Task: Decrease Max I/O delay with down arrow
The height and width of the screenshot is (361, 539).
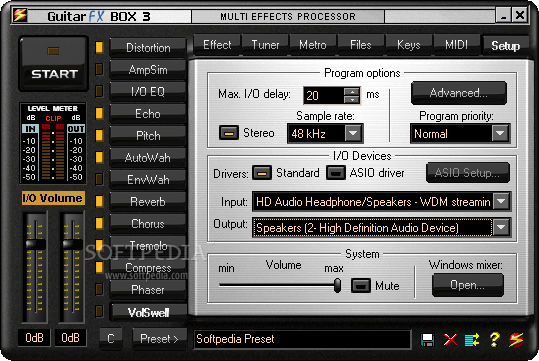Action: (x=352, y=100)
